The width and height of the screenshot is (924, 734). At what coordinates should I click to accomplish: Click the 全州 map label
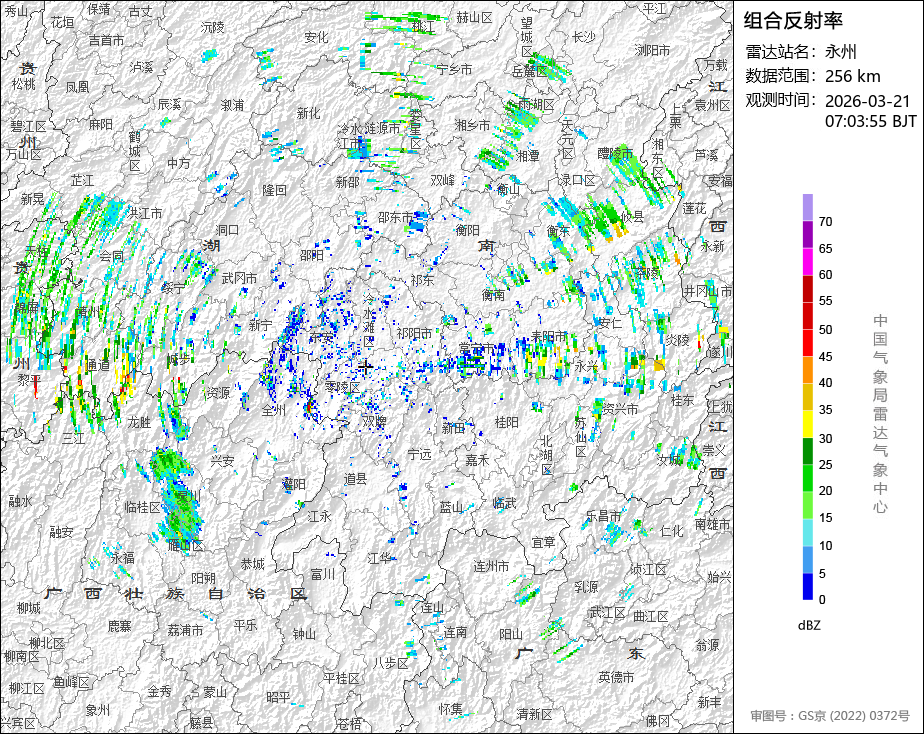coord(273,410)
